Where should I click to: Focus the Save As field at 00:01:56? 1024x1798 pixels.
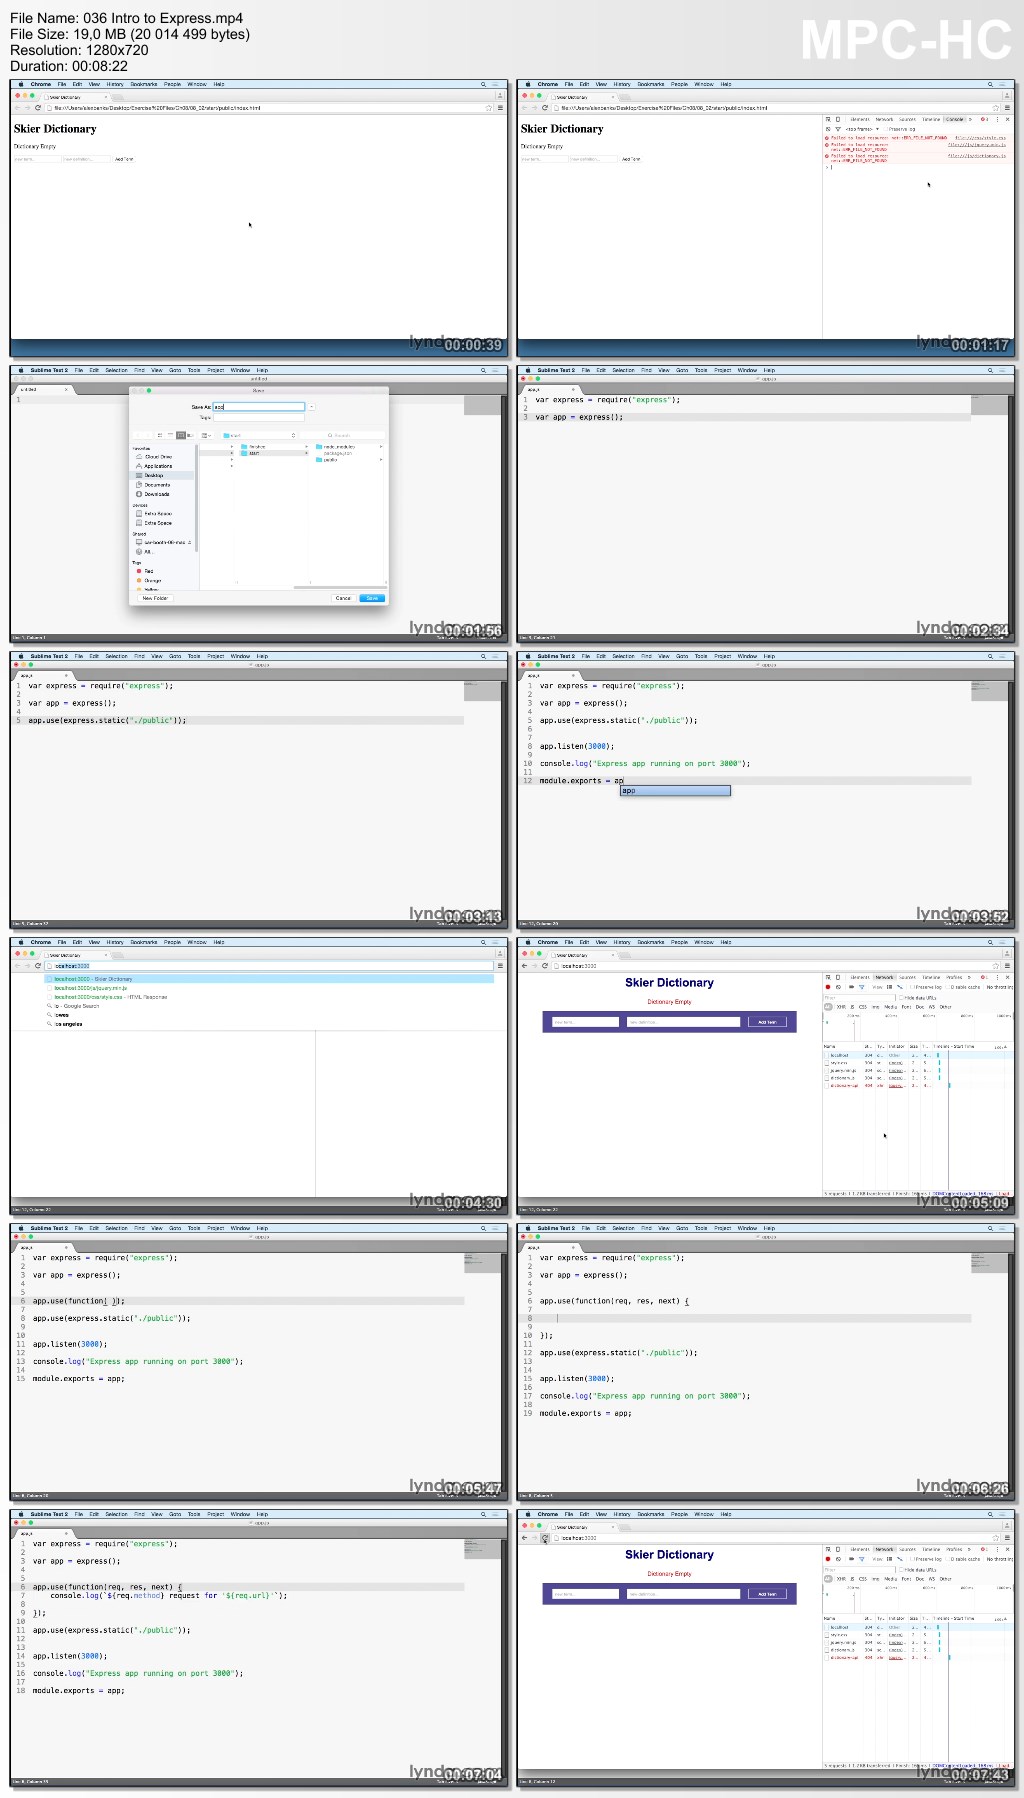click(259, 407)
